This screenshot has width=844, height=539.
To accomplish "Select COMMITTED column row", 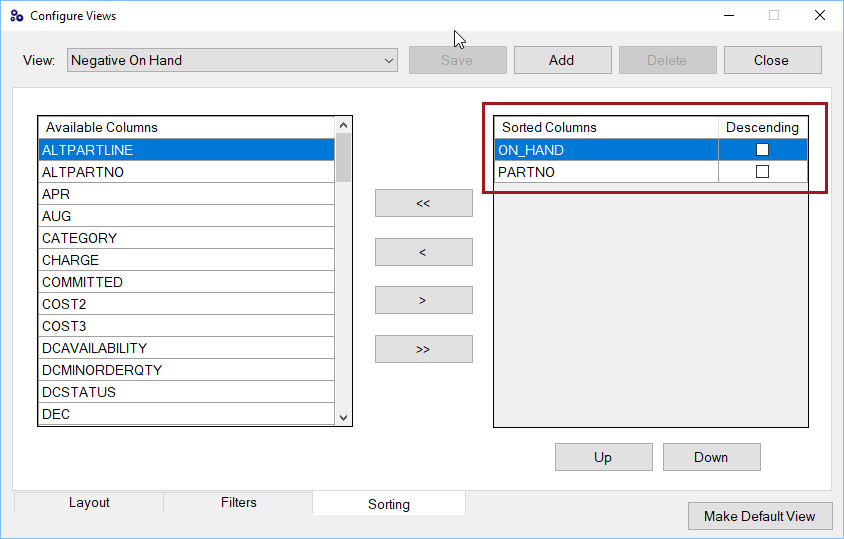I will click(186, 282).
